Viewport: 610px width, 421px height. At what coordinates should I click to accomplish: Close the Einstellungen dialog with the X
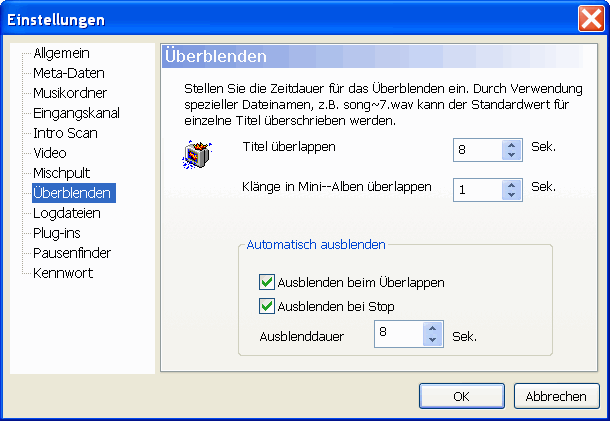(x=590, y=19)
